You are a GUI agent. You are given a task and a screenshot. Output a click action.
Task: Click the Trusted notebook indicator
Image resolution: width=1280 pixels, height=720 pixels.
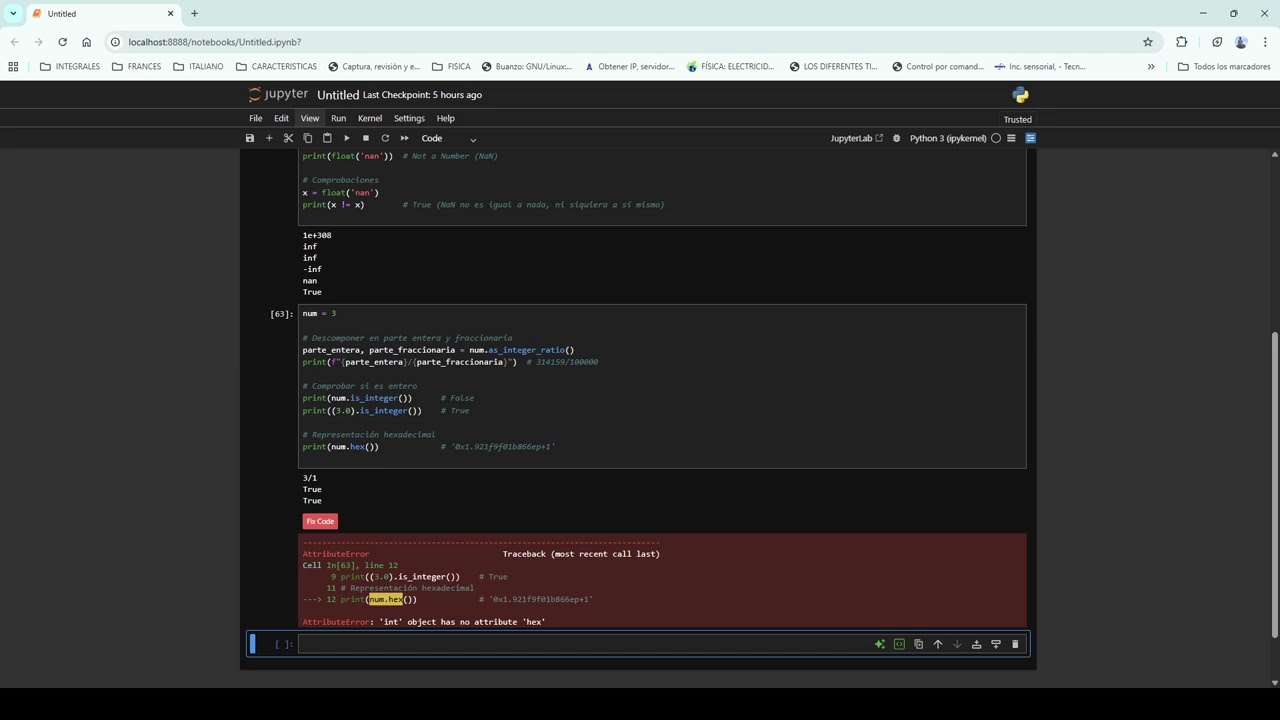[x=1018, y=119]
